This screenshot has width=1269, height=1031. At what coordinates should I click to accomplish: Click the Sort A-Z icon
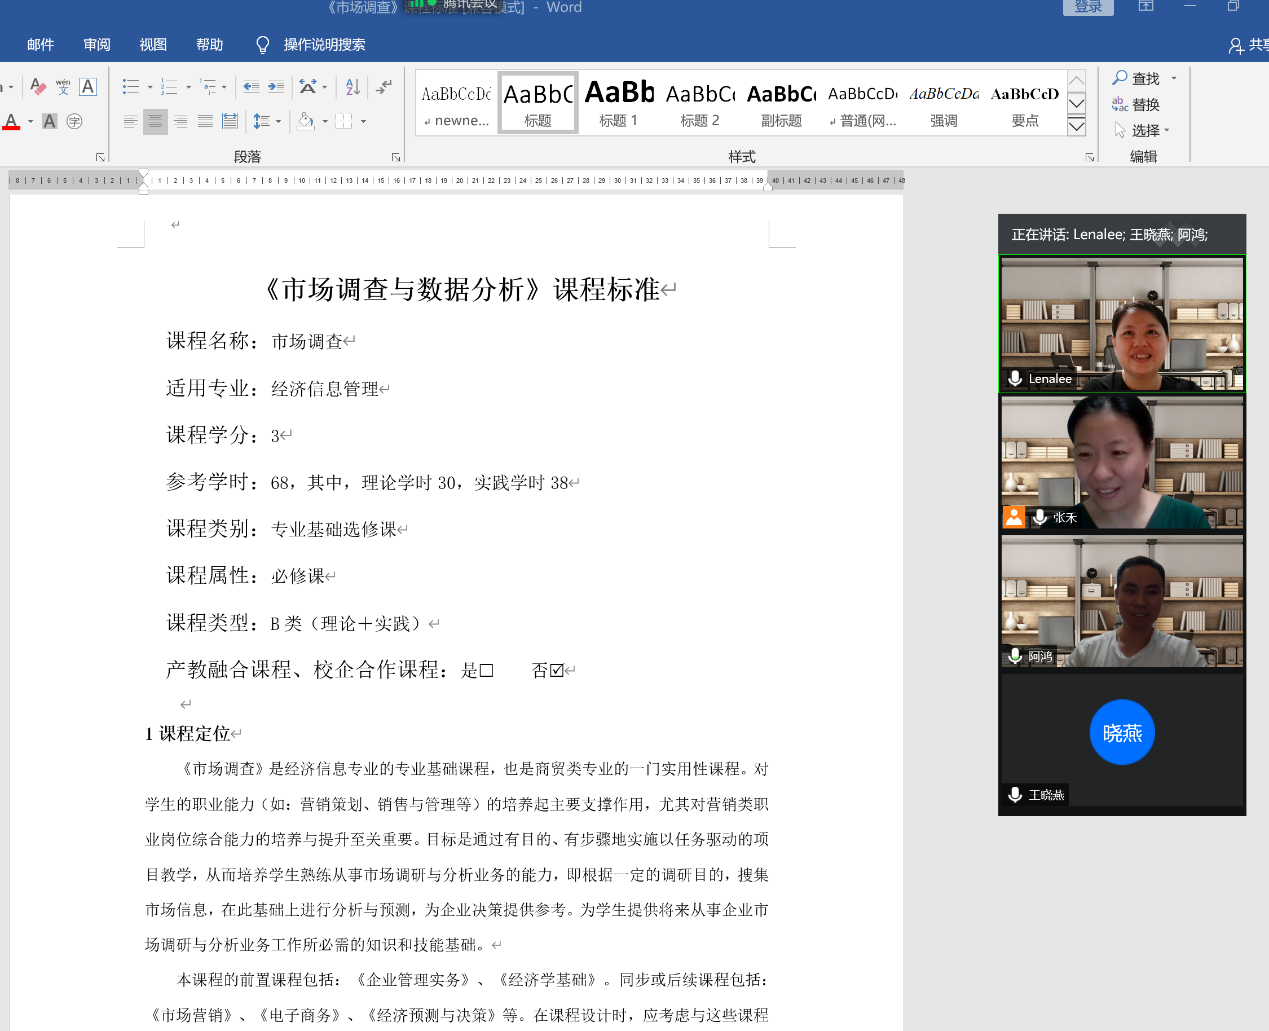[352, 87]
